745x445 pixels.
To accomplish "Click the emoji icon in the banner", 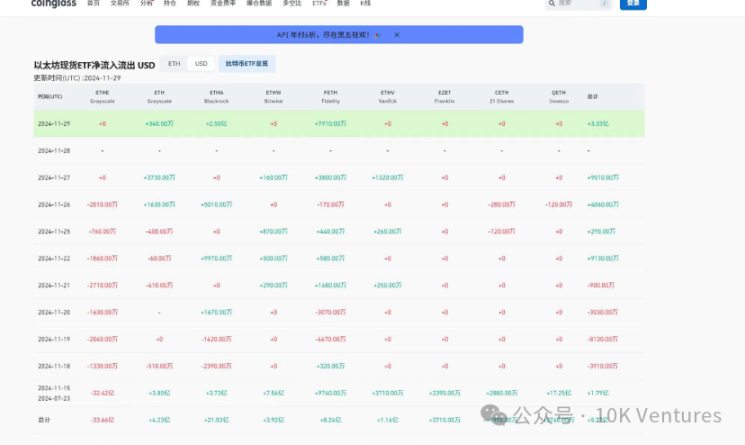I will click(378, 35).
